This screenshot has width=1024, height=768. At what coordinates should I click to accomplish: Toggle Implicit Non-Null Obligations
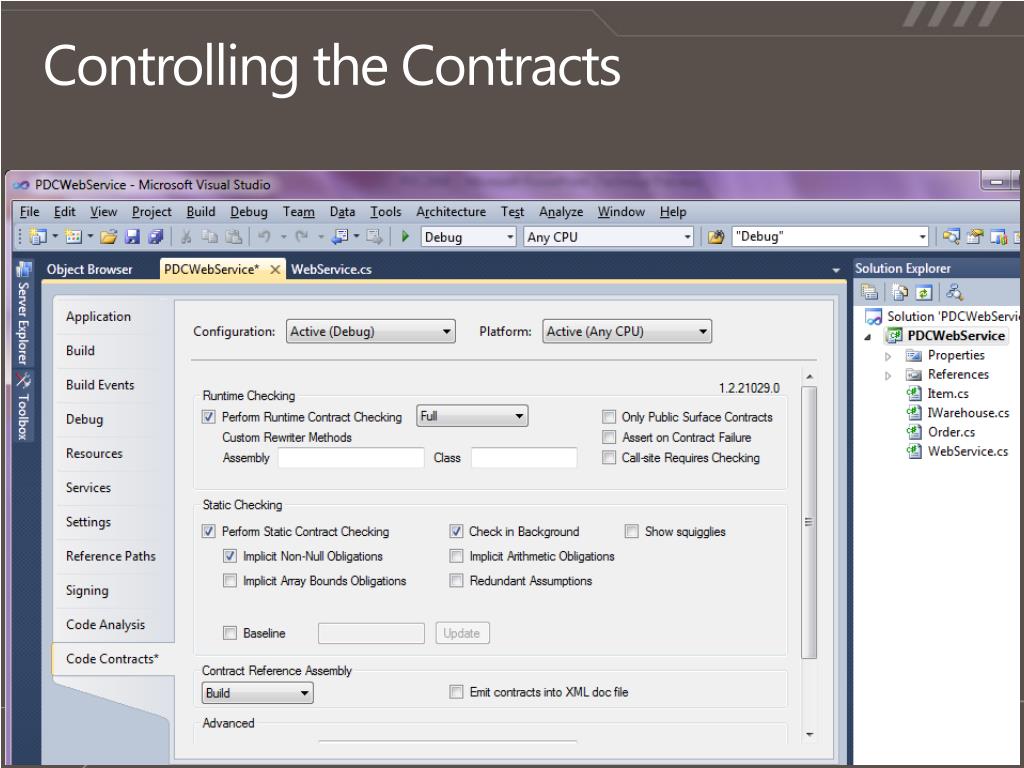[230, 556]
